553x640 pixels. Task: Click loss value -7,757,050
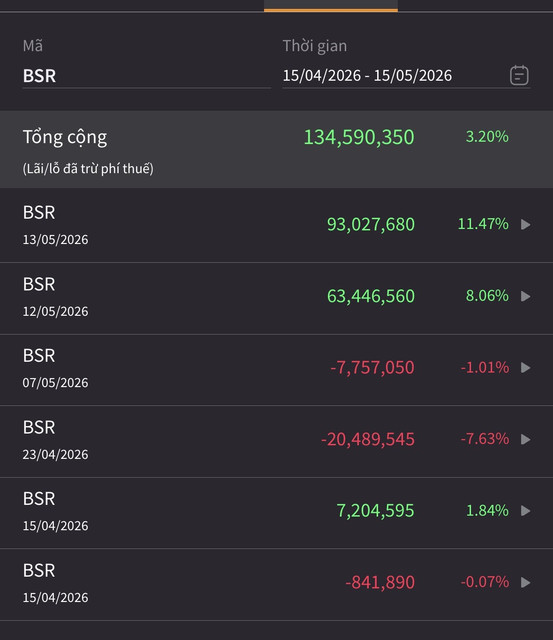(x=372, y=368)
